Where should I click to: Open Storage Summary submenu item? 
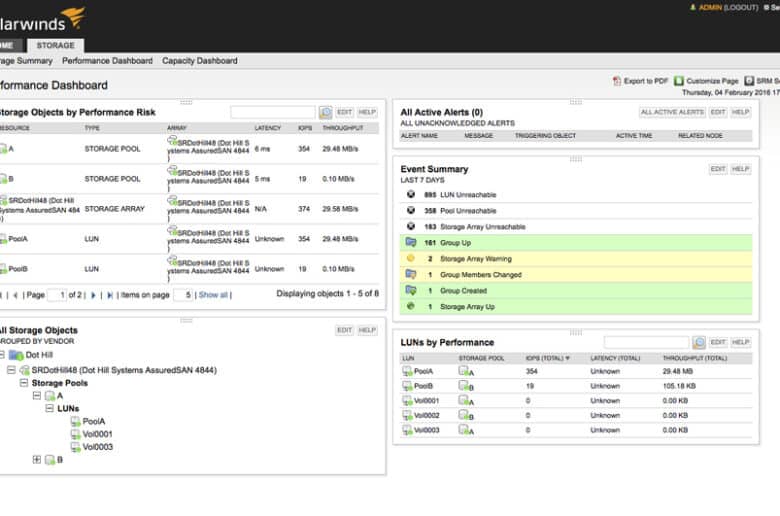26,61
